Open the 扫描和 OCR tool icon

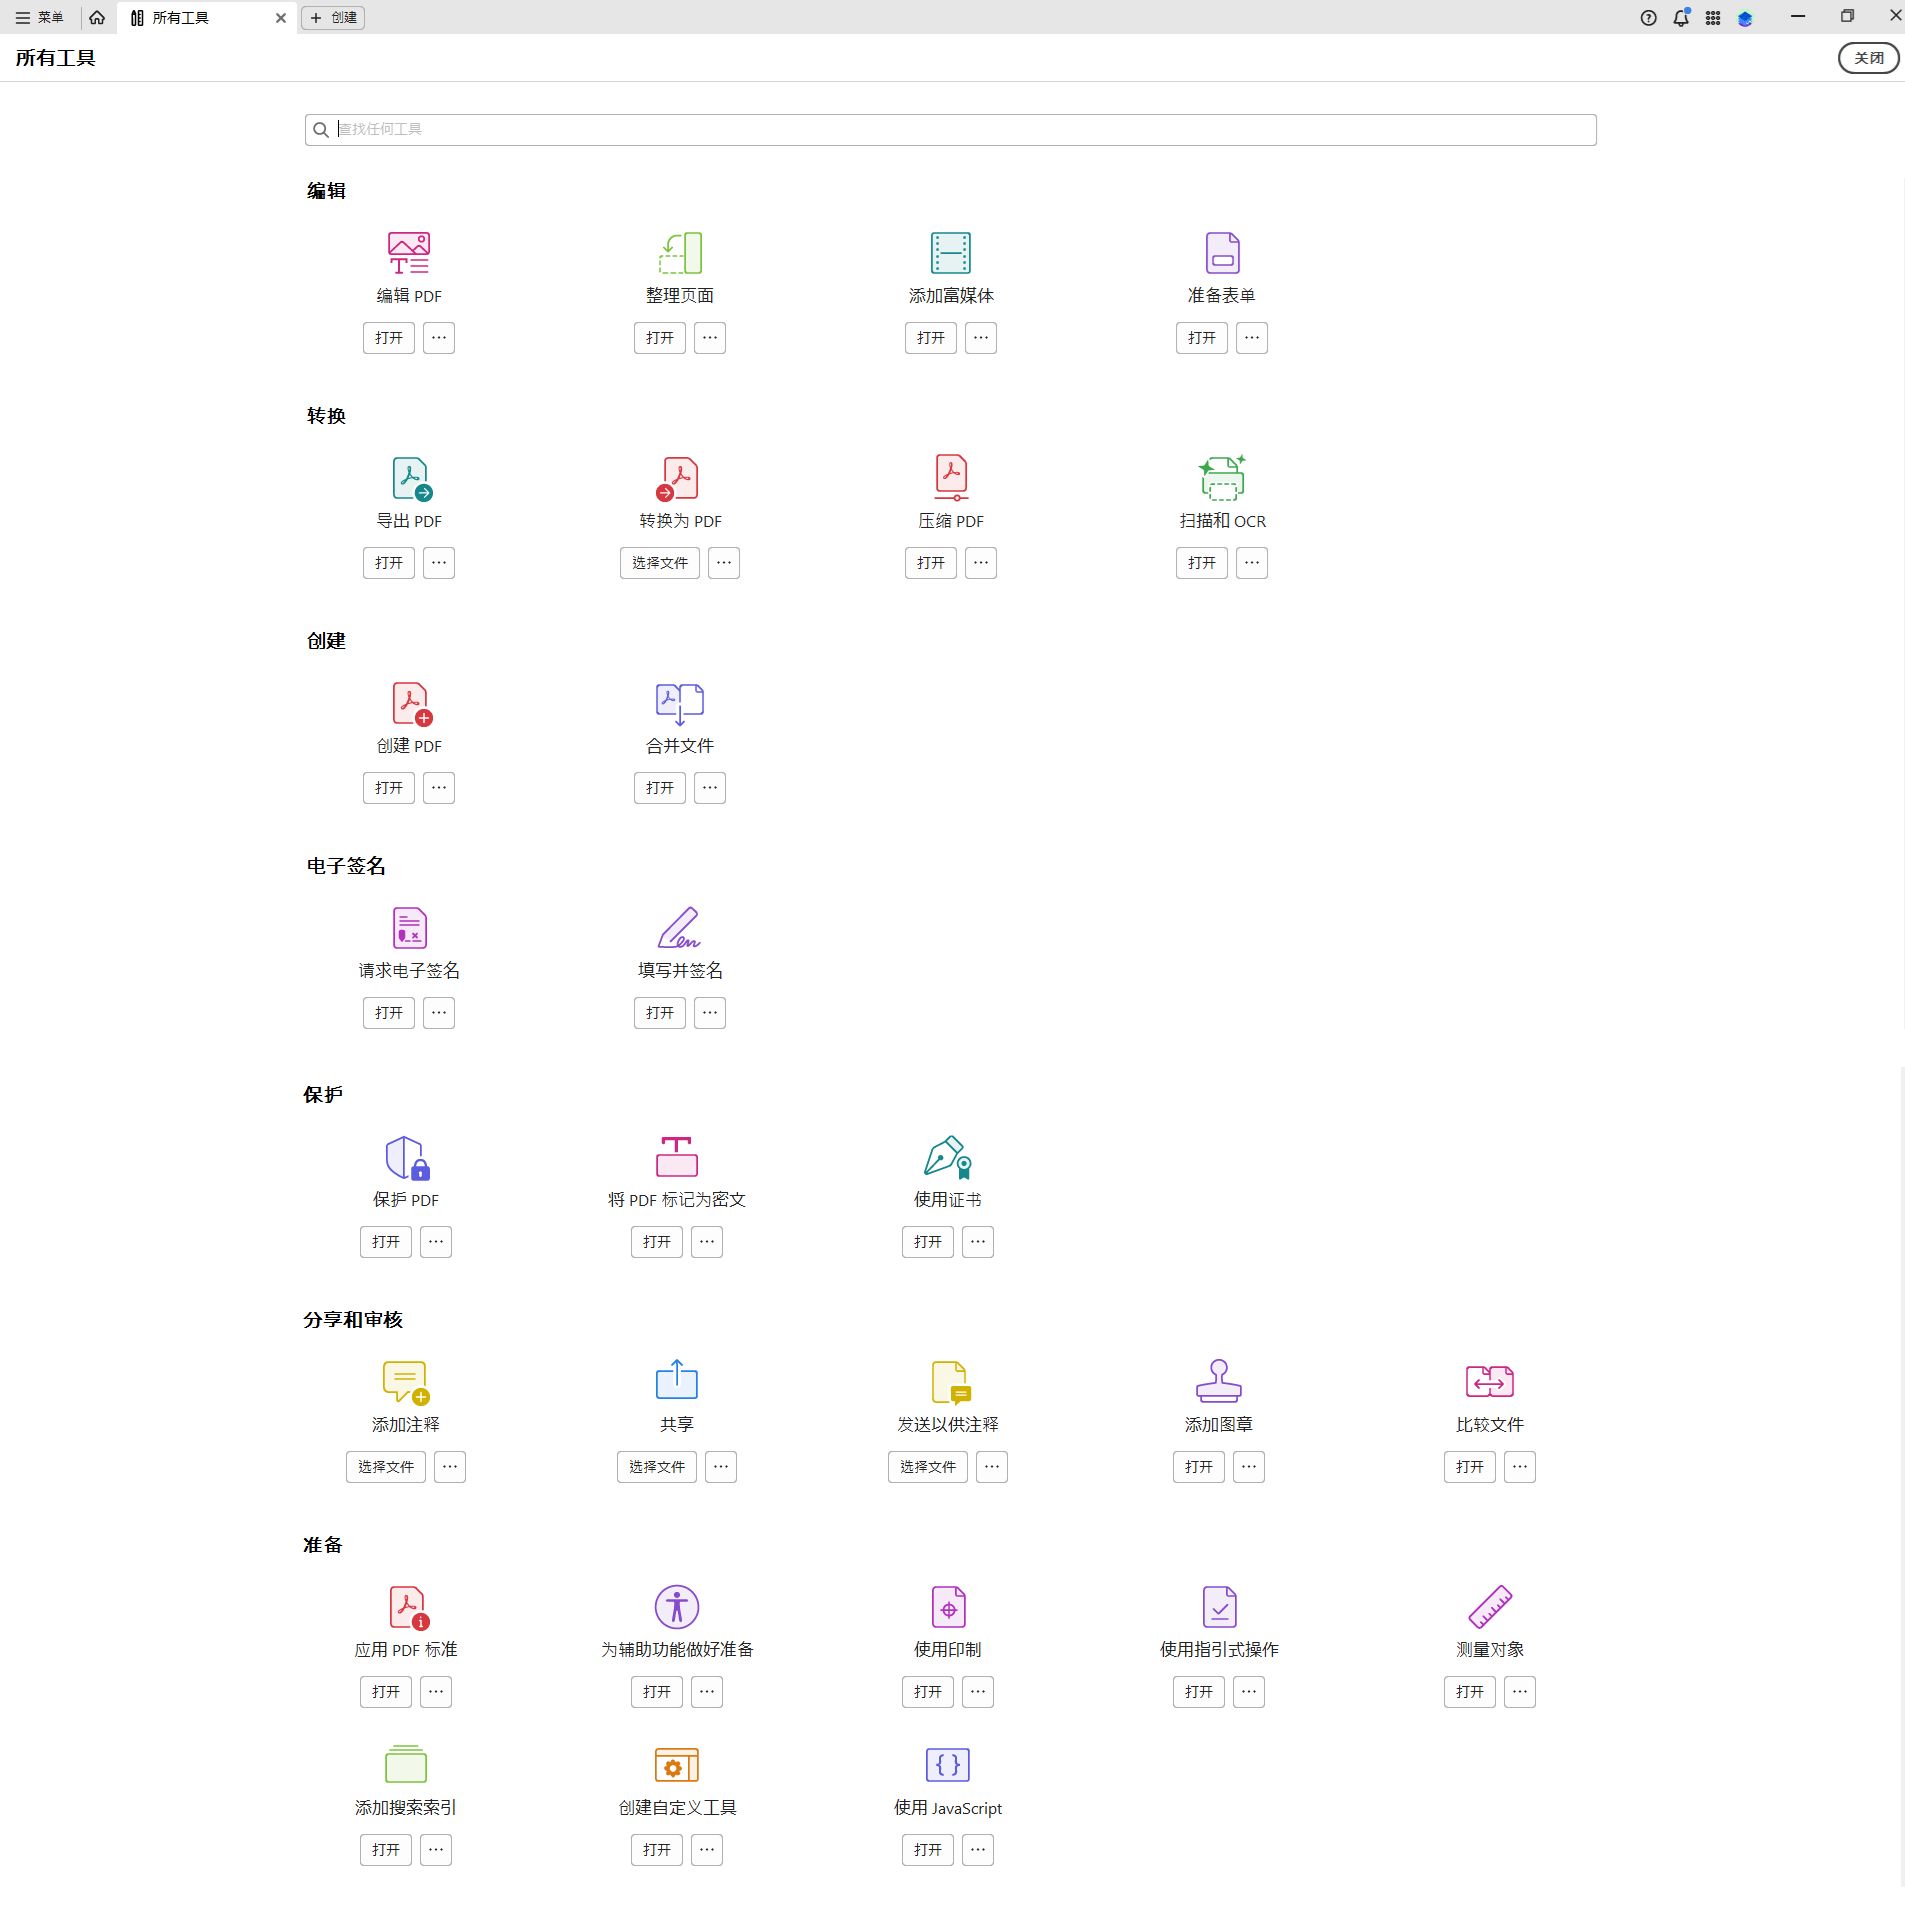(x=1222, y=478)
